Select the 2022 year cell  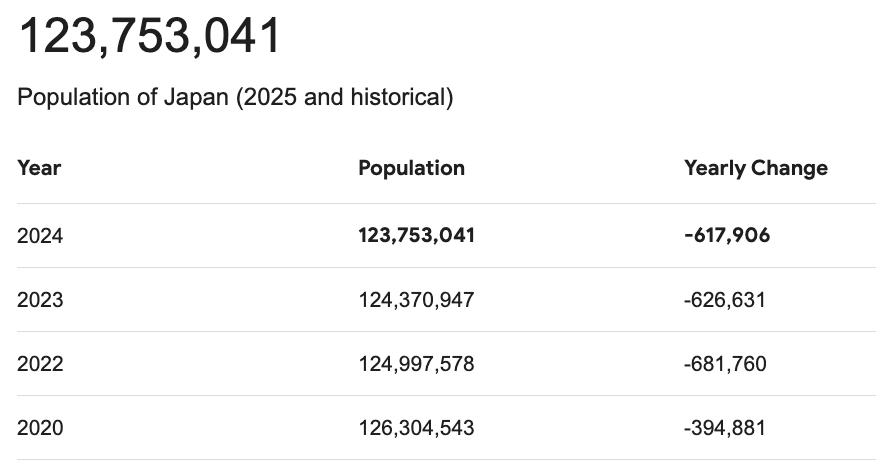click(x=40, y=364)
